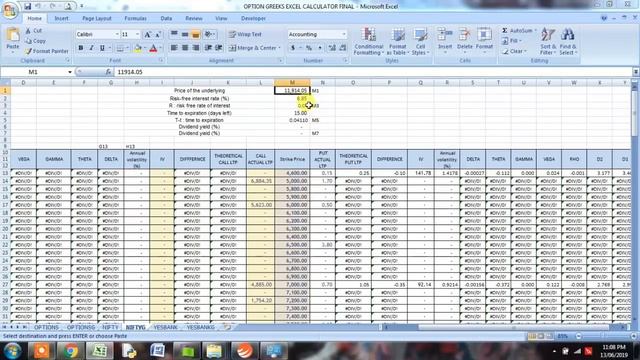Apply Comma Style
The image size is (640, 360).
(320, 48)
